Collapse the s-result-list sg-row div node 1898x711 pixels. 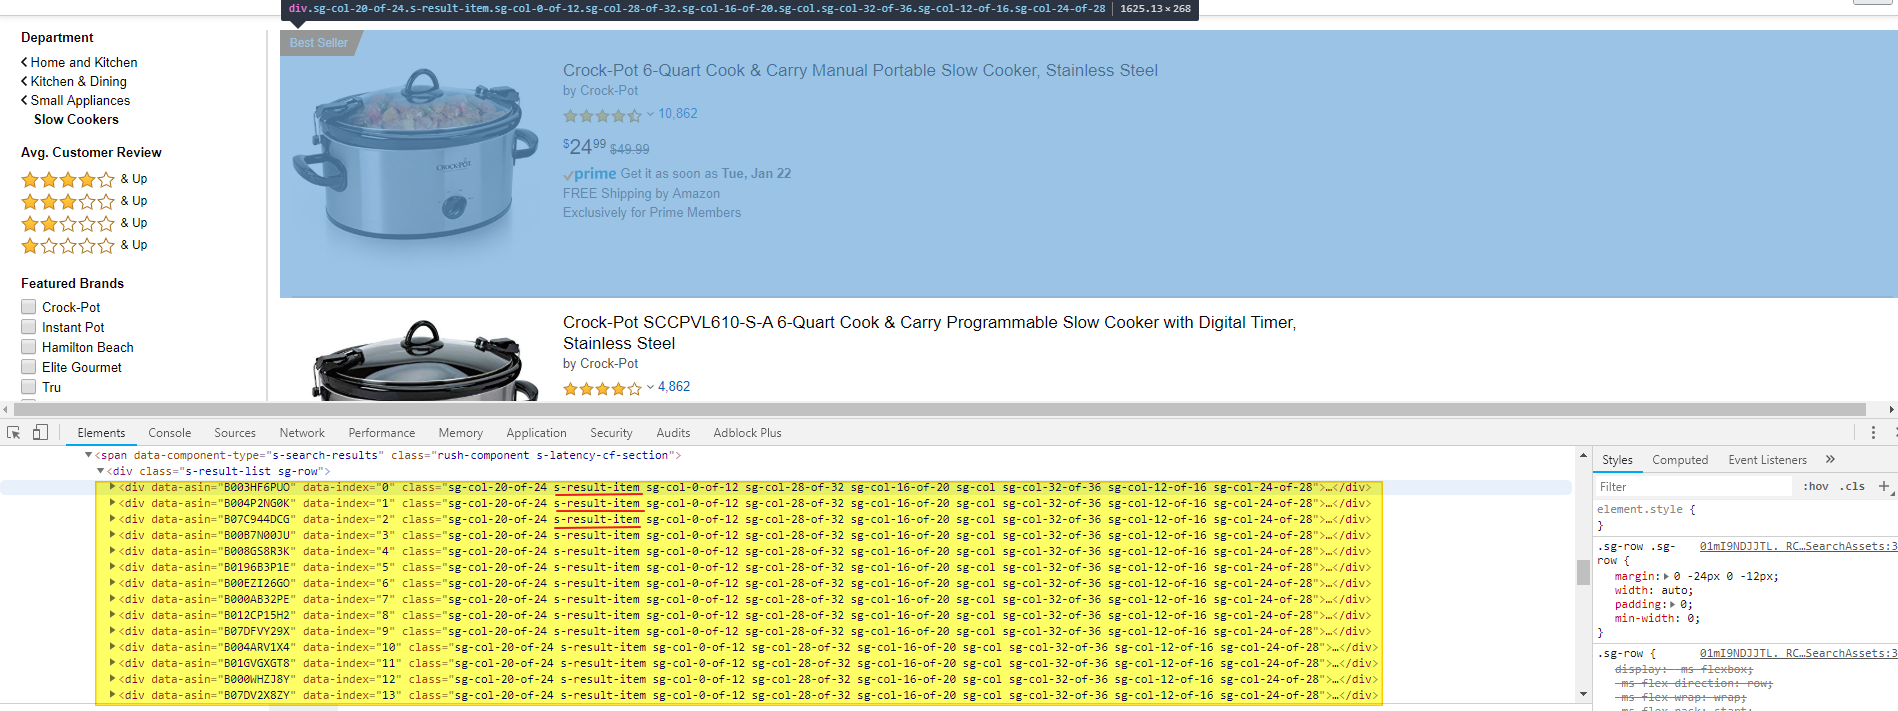(x=100, y=471)
